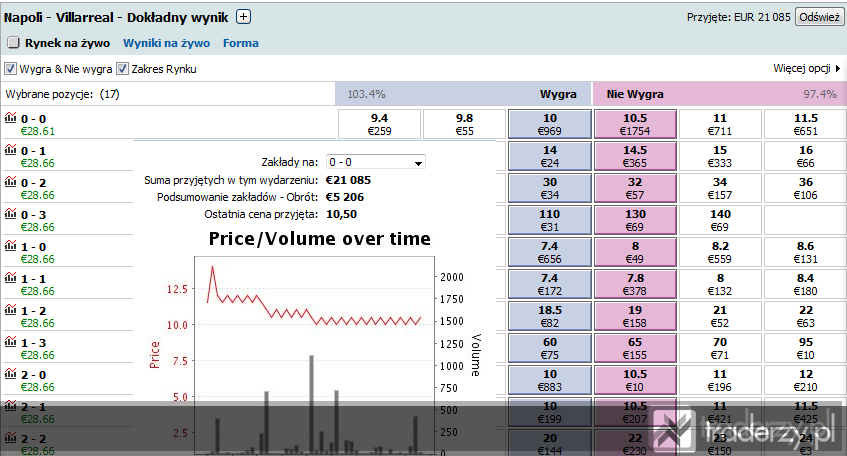The width and height of the screenshot is (847, 456).
Task: Select lay price 65 €155 for 1 - 3
Action: (635, 348)
